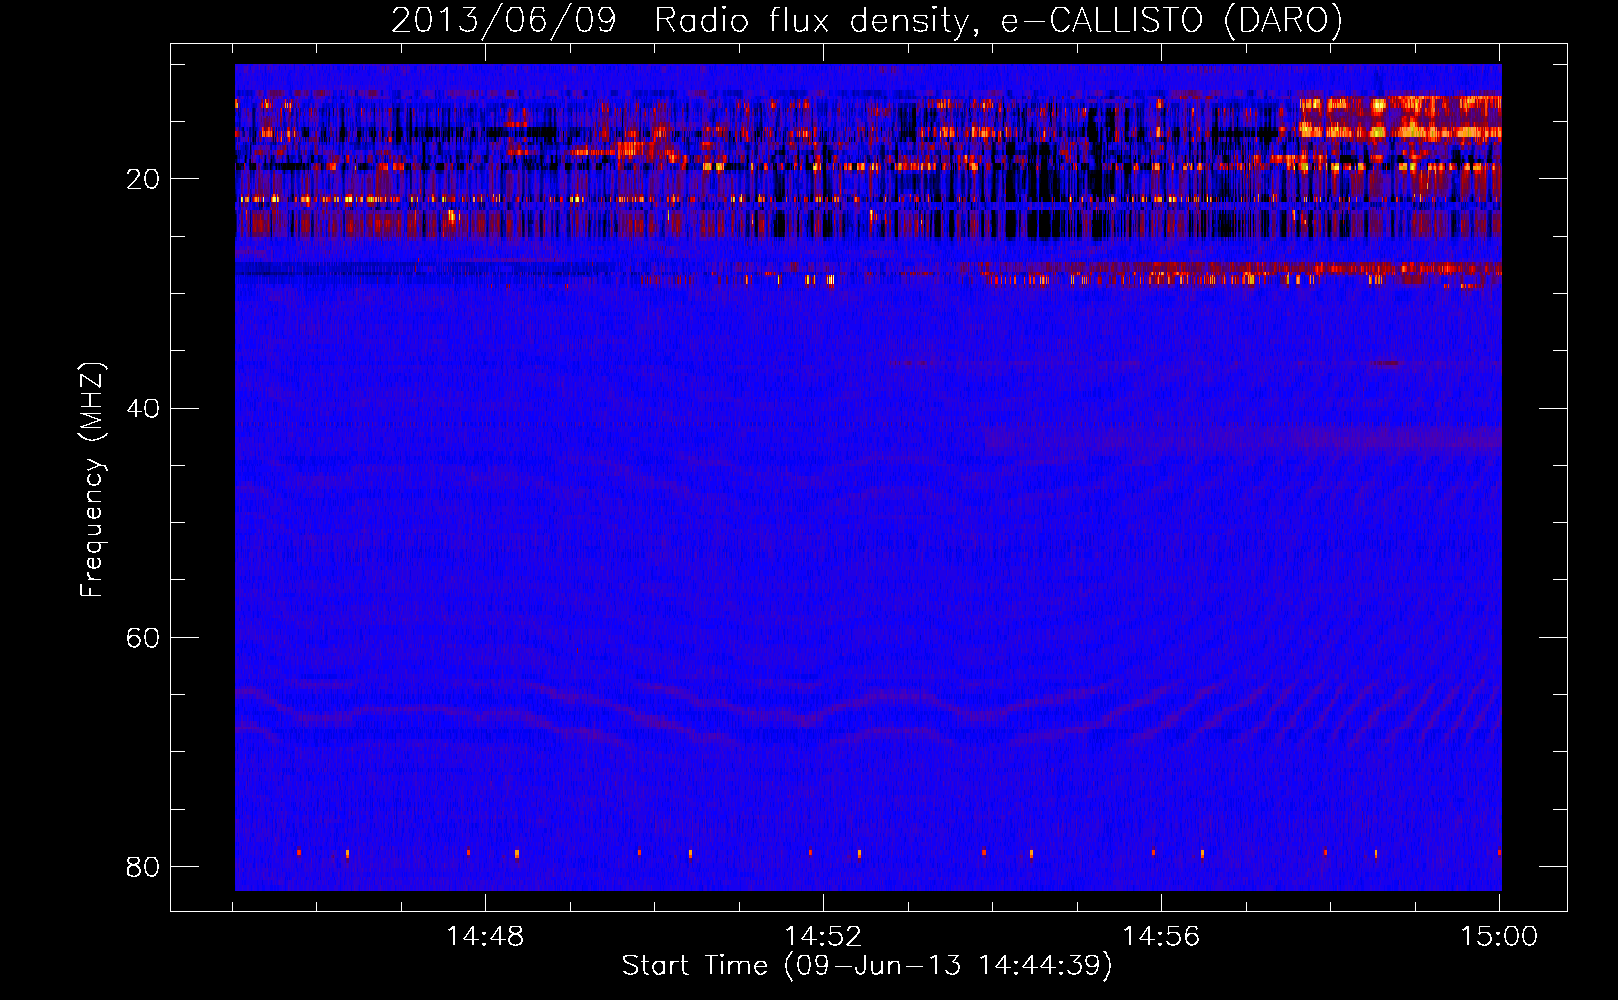This screenshot has width=1618, height=1000.
Task: Select the 'Frequency (MHZ)' axis label
Action: click(x=92, y=480)
